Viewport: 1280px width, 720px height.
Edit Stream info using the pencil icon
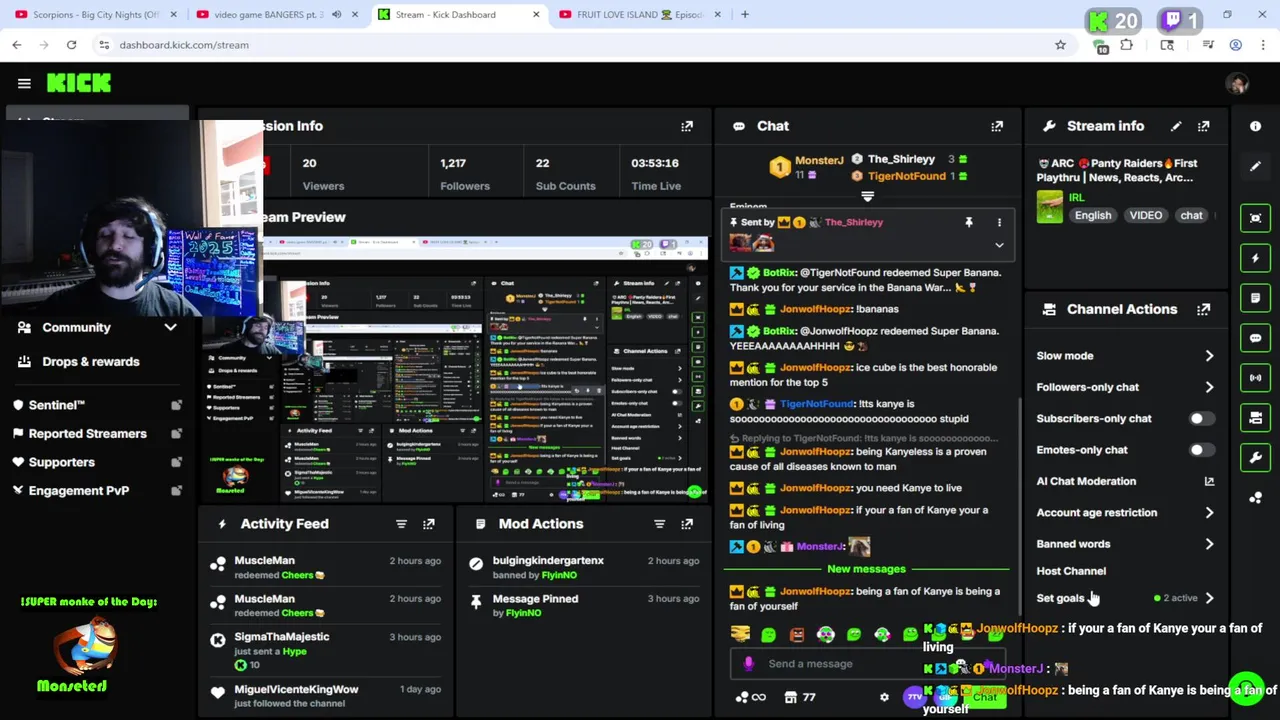point(1176,126)
